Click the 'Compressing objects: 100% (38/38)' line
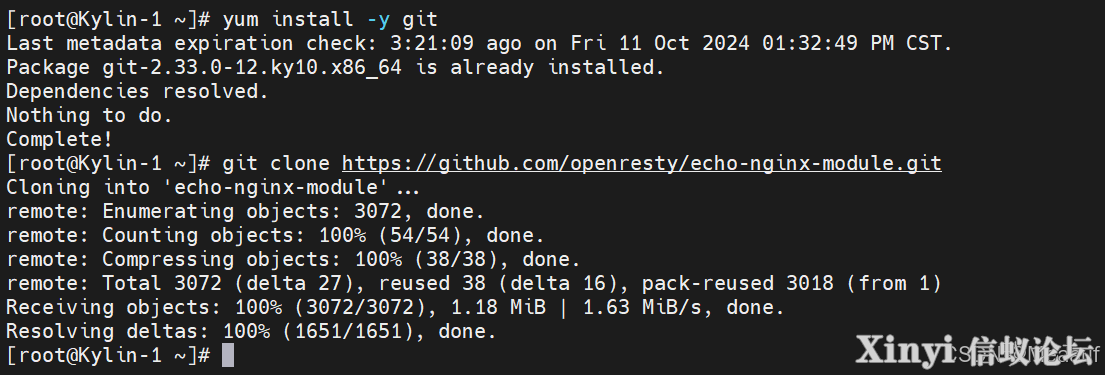Screen dimensions: 1105x375 (293, 259)
